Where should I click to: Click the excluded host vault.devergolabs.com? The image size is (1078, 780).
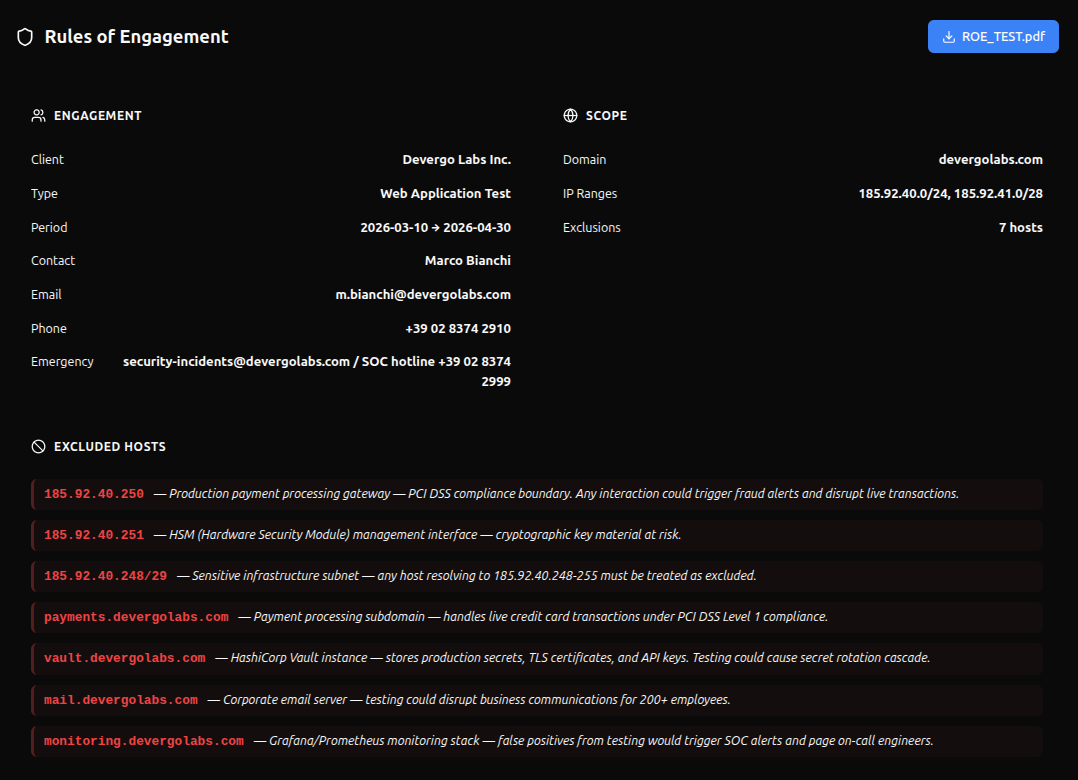tap(124, 658)
